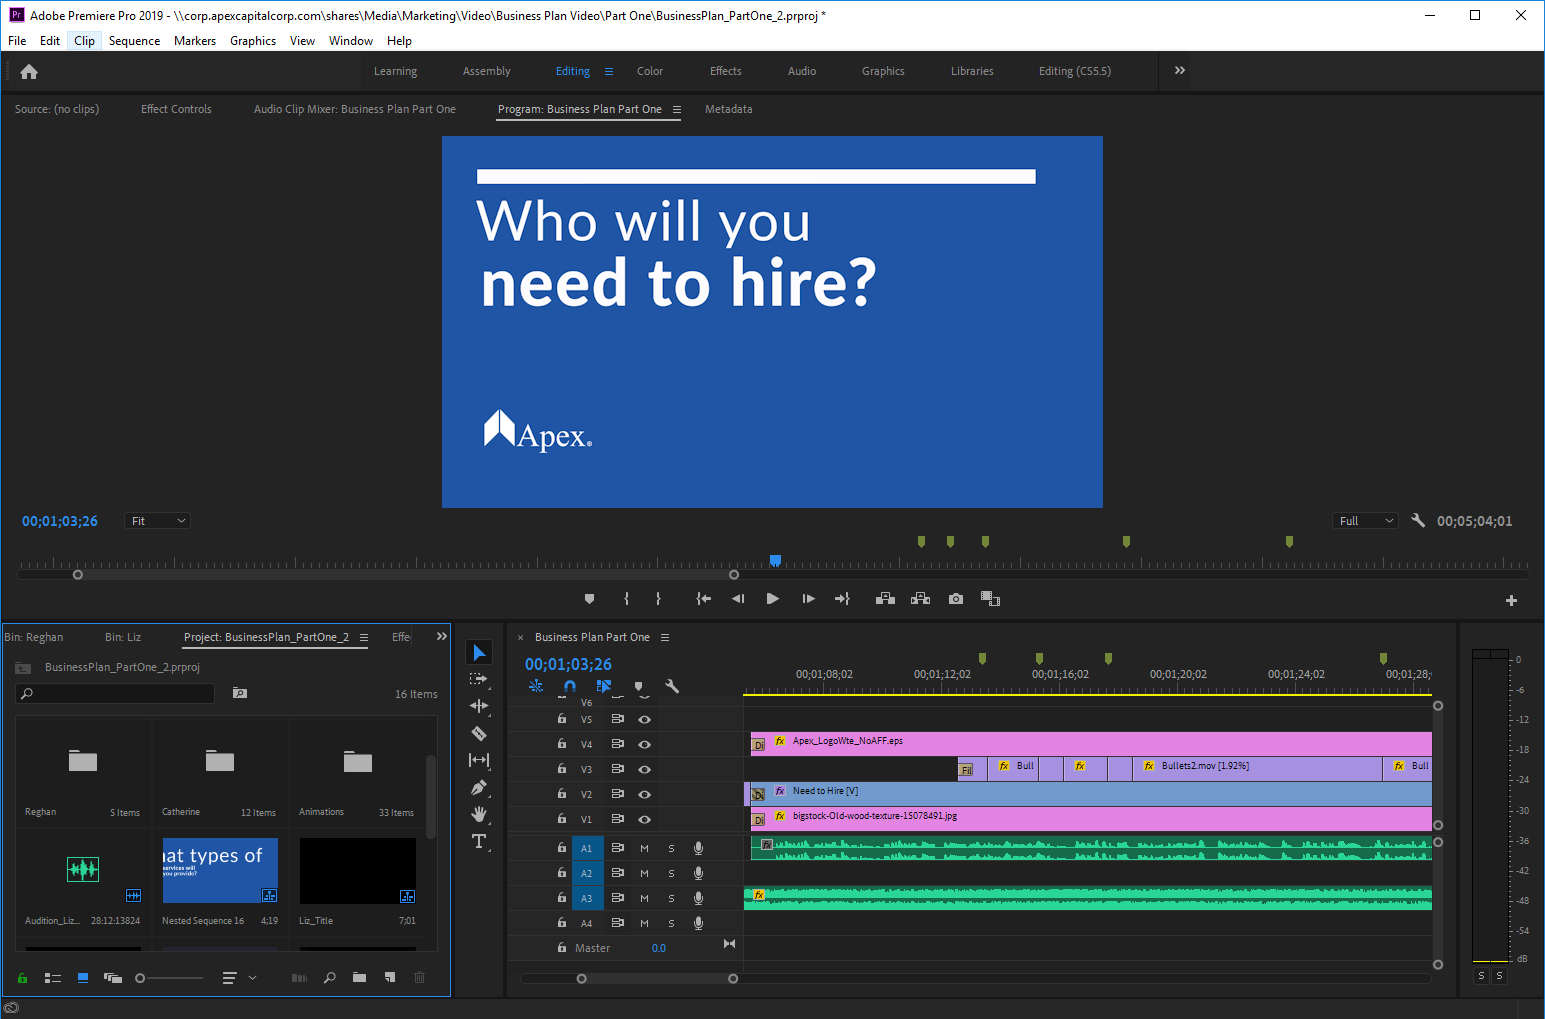Image resolution: width=1545 pixels, height=1019 pixels.
Task: Show hidden project panel tabs
Action: [442, 636]
